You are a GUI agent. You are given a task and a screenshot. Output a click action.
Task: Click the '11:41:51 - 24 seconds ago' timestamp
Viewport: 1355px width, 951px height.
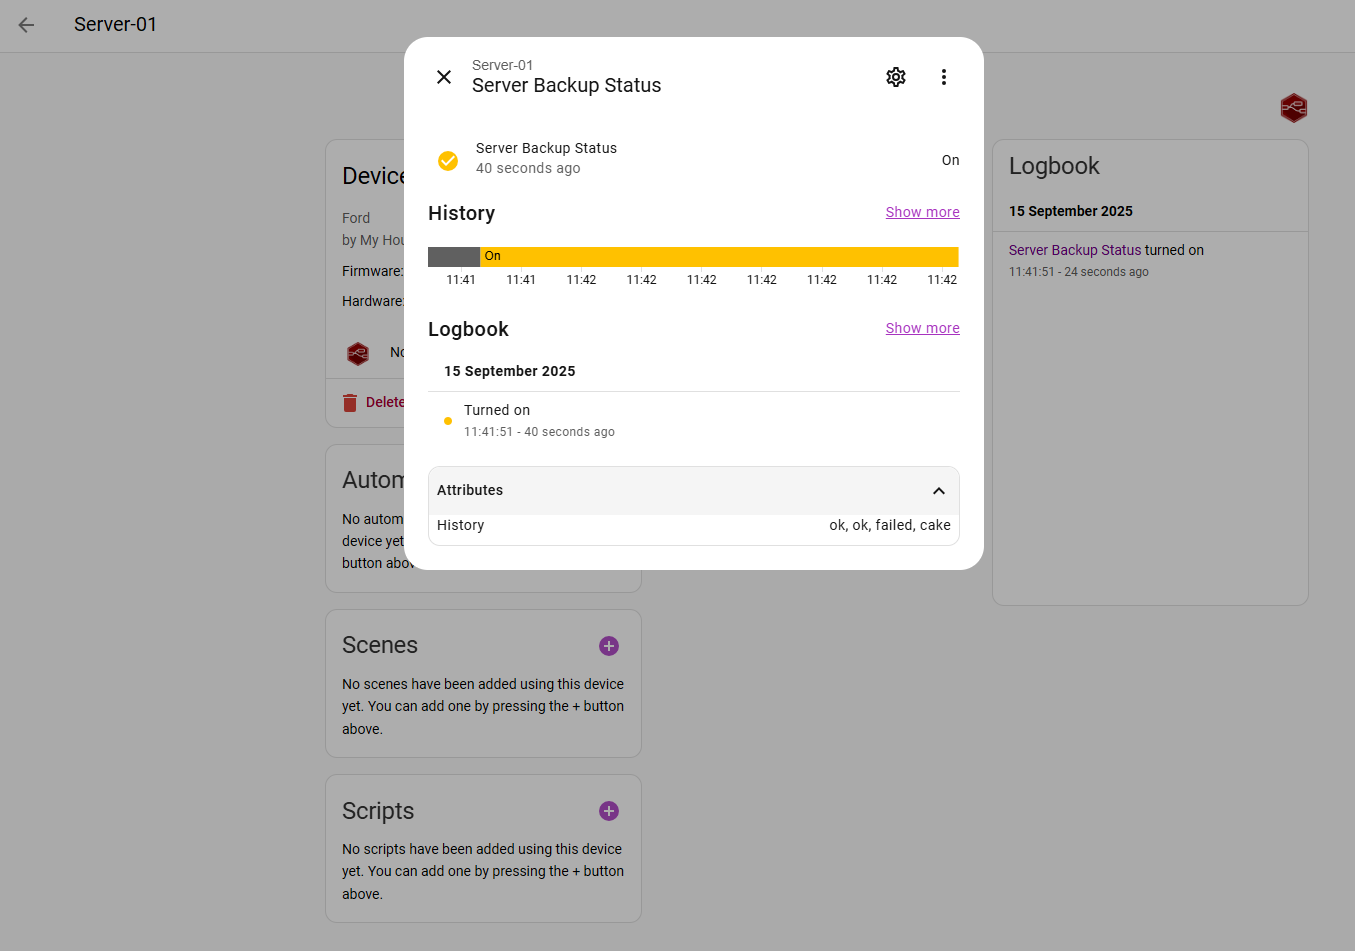pyautogui.click(x=1079, y=272)
